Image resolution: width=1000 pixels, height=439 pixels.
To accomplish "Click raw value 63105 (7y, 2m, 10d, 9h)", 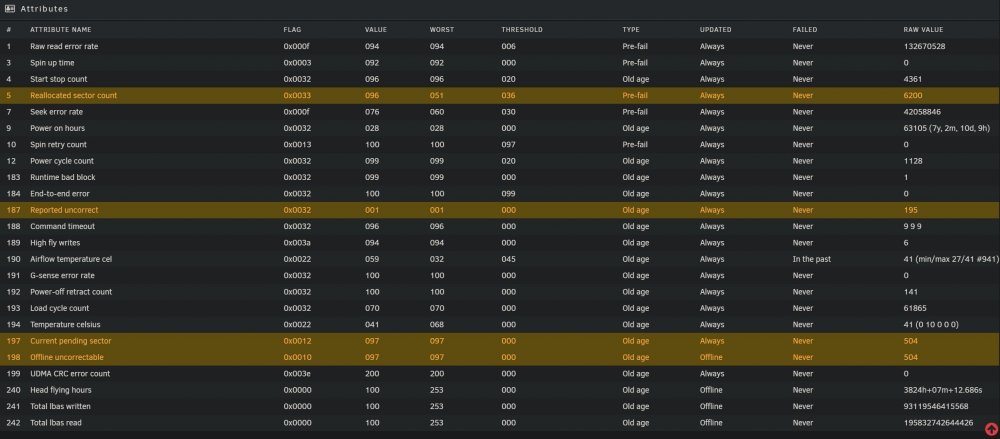I will [x=946, y=128].
